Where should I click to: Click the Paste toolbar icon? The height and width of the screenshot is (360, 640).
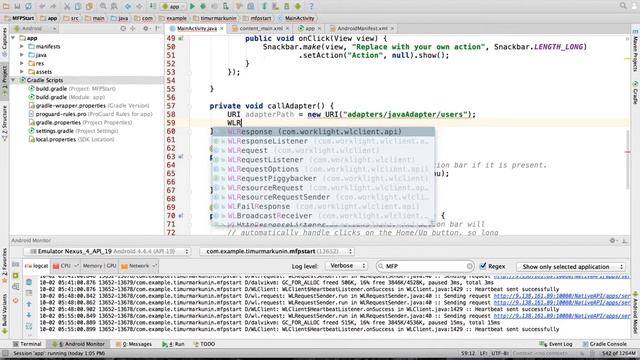coord(89,7)
